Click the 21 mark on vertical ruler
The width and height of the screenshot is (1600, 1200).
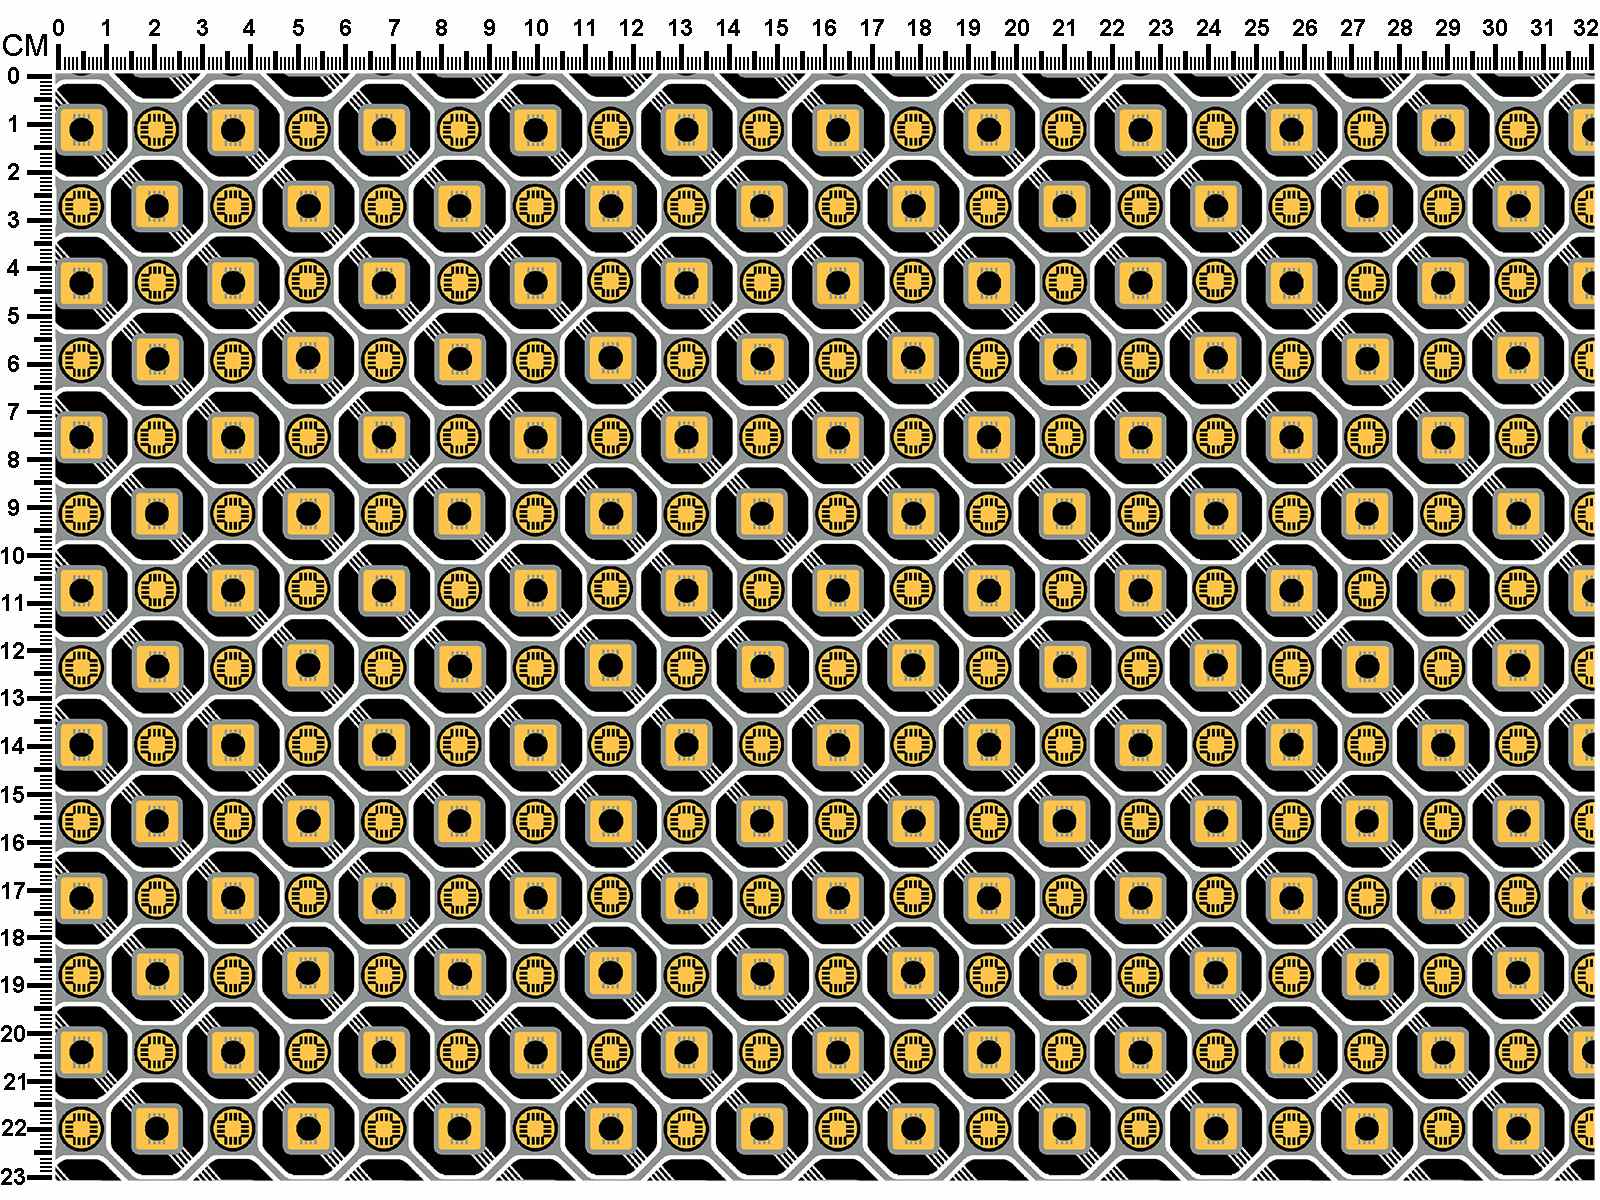pyautogui.click(x=13, y=1081)
